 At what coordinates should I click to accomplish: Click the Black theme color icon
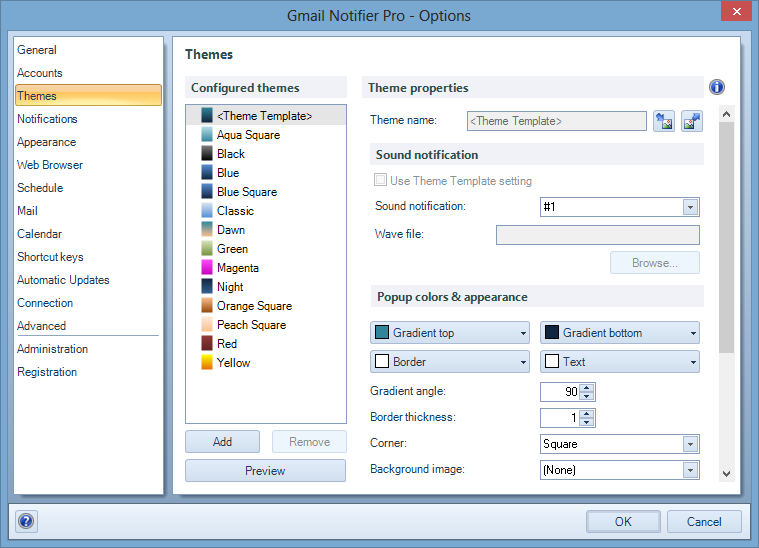click(x=207, y=153)
